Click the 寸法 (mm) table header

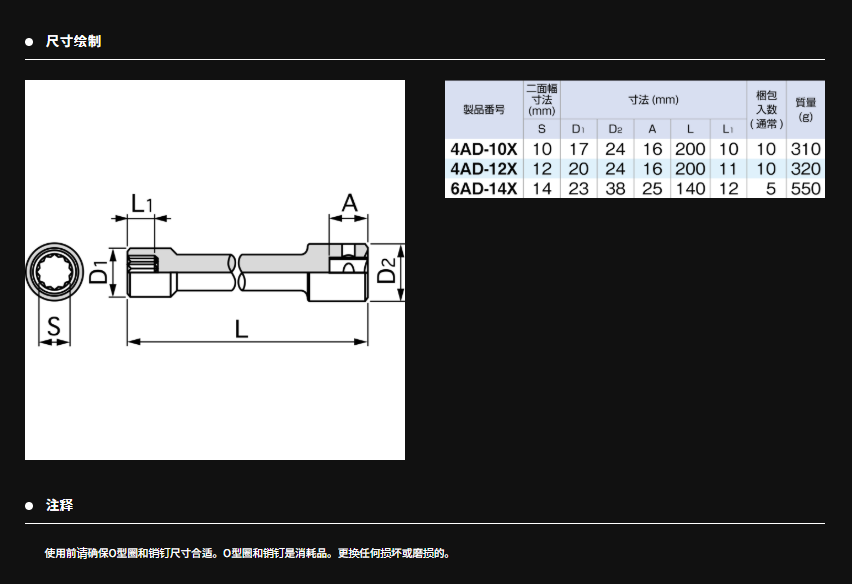653,100
